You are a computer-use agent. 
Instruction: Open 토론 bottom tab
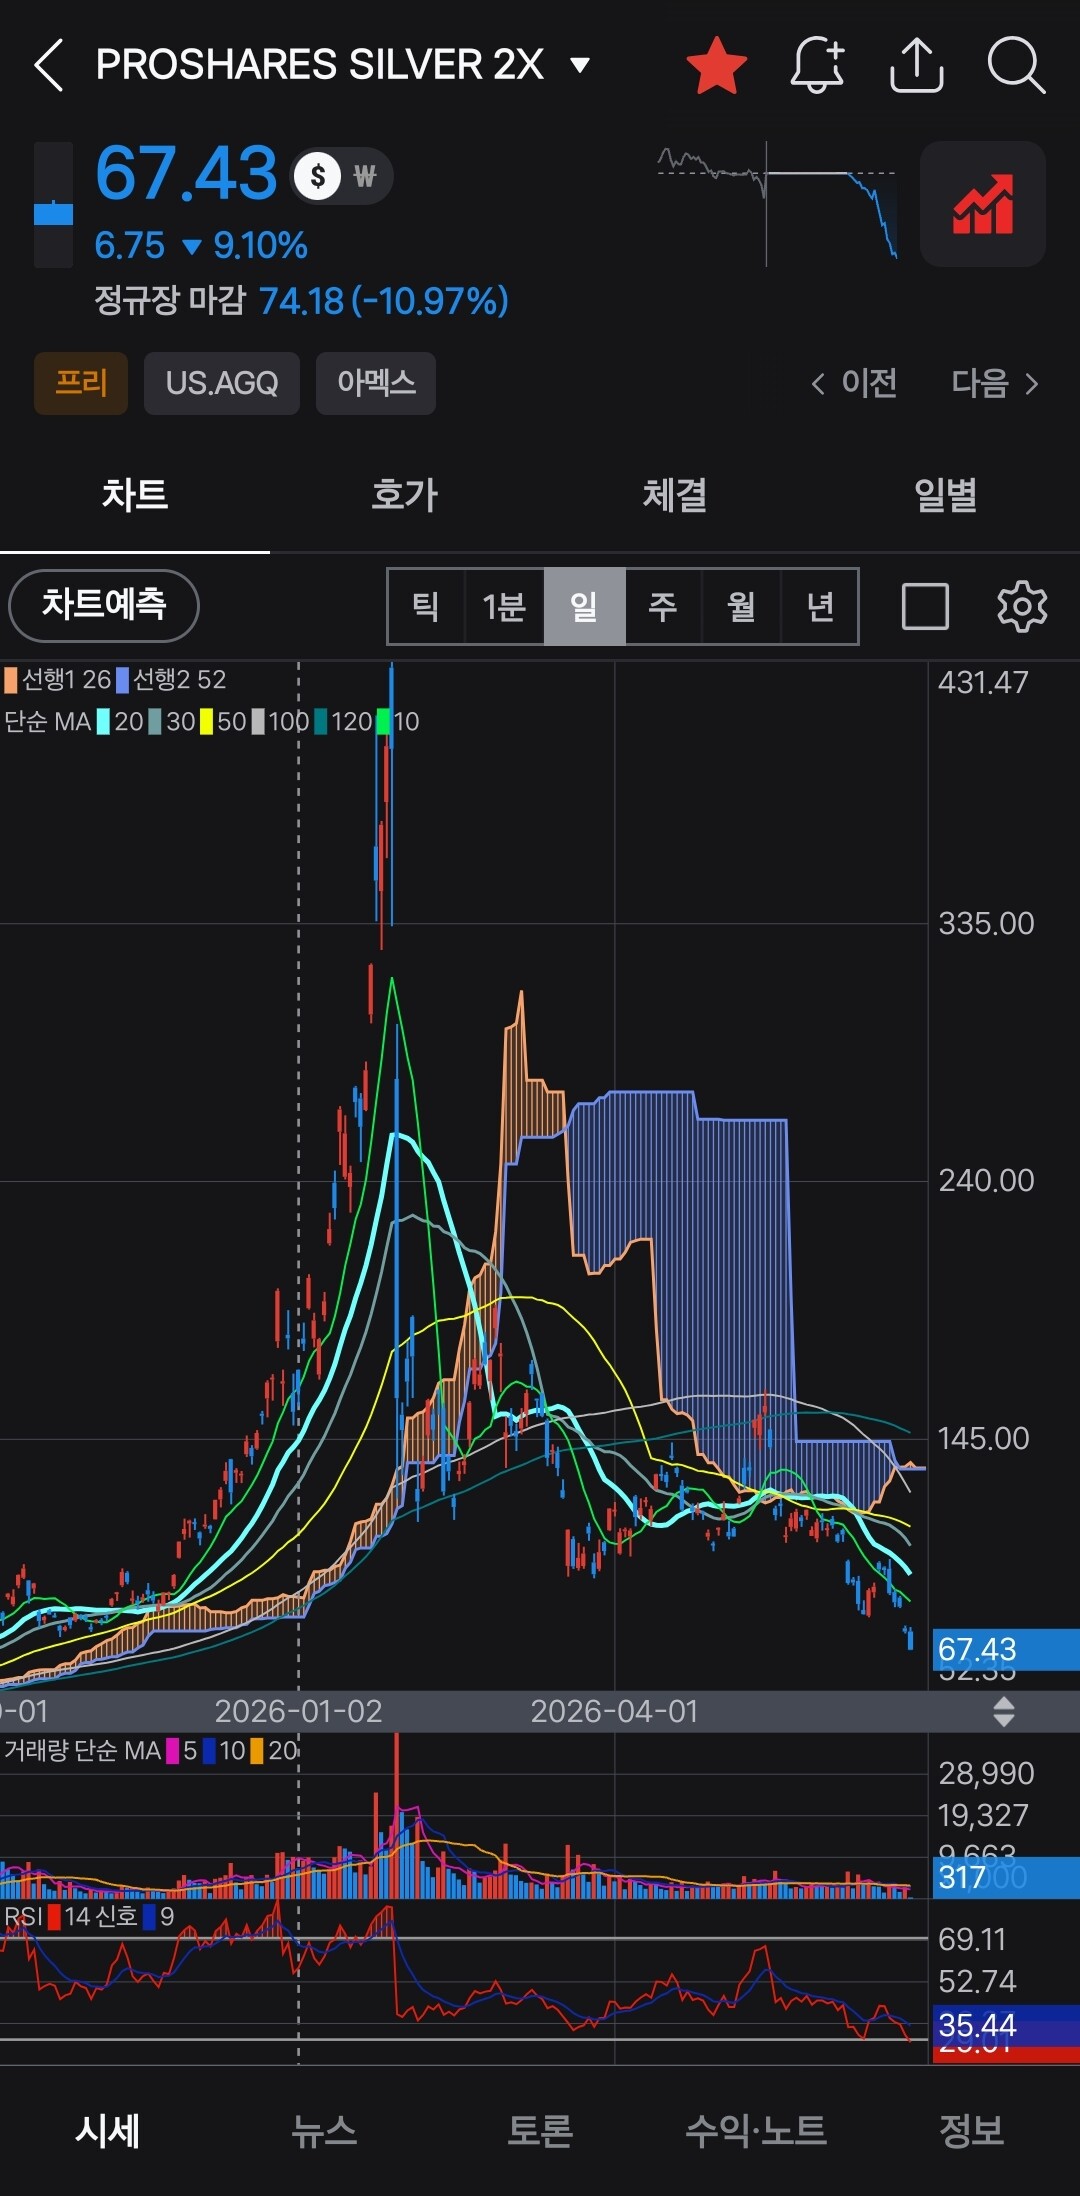[x=540, y=2131]
